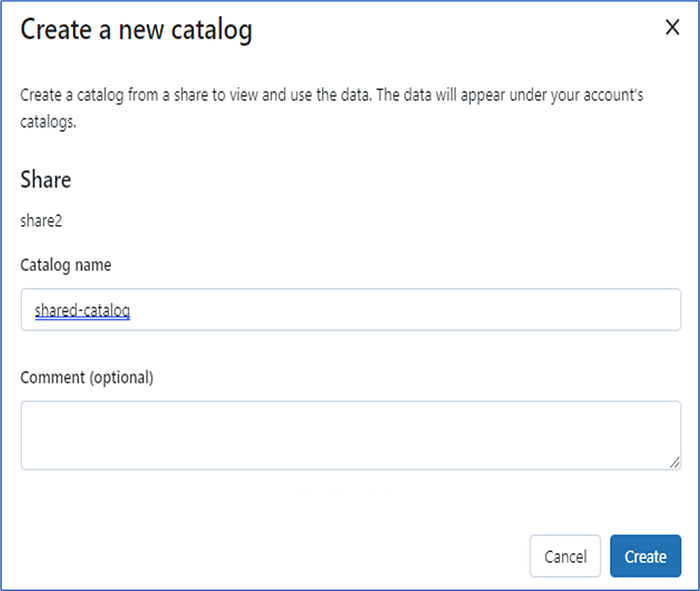Close the Create a new catalog dialog
The height and width of the screenshot is (591, 700).
coord(673,28)
